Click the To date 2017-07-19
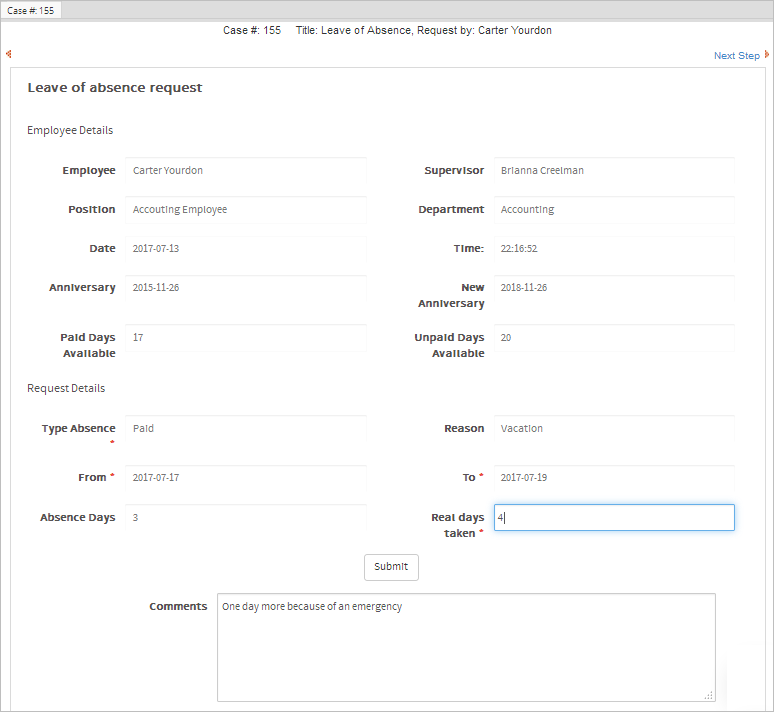 pyautogui.click(x=614, y=478)
